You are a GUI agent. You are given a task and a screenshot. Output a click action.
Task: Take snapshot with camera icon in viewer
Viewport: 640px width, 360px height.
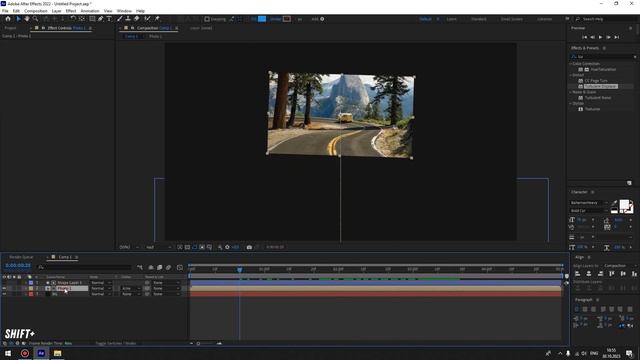tap(249, 247)
